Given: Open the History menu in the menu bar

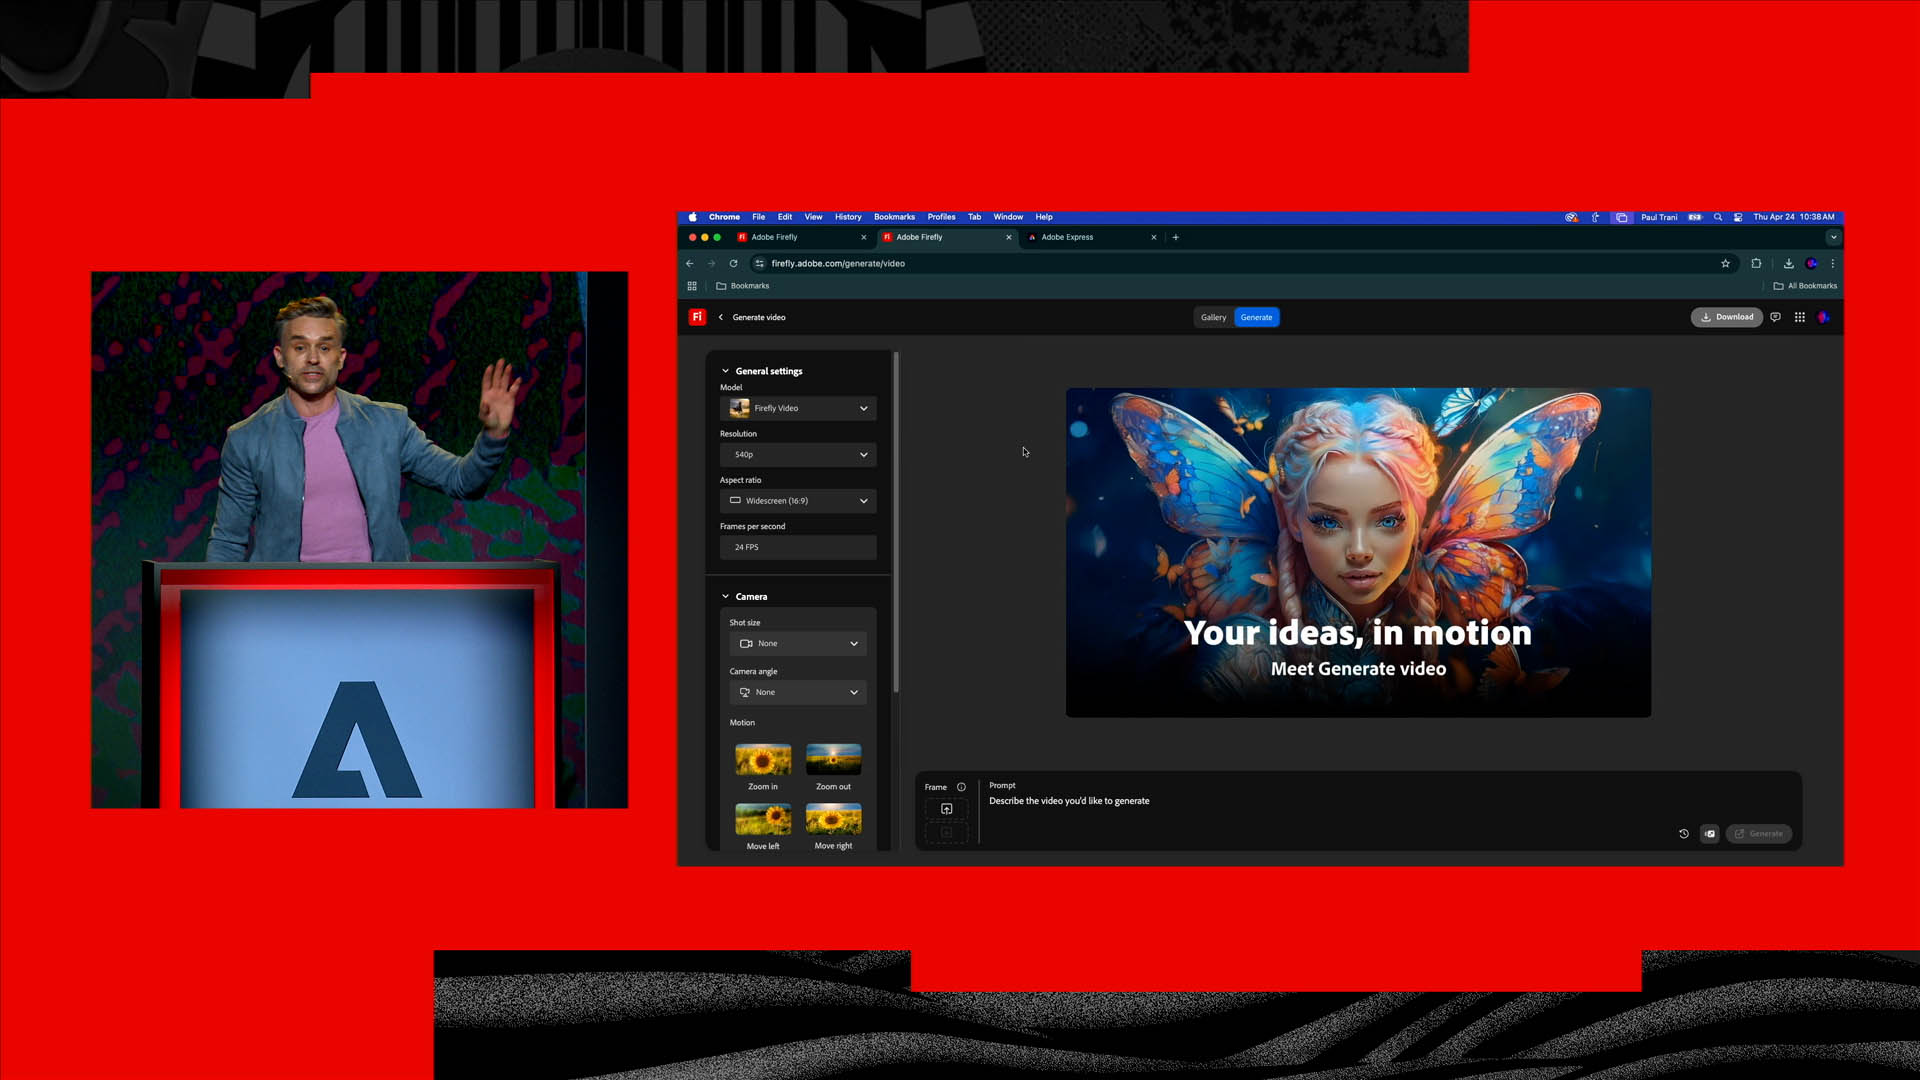Looking at the screenshot, I should (x=847, y=217).
